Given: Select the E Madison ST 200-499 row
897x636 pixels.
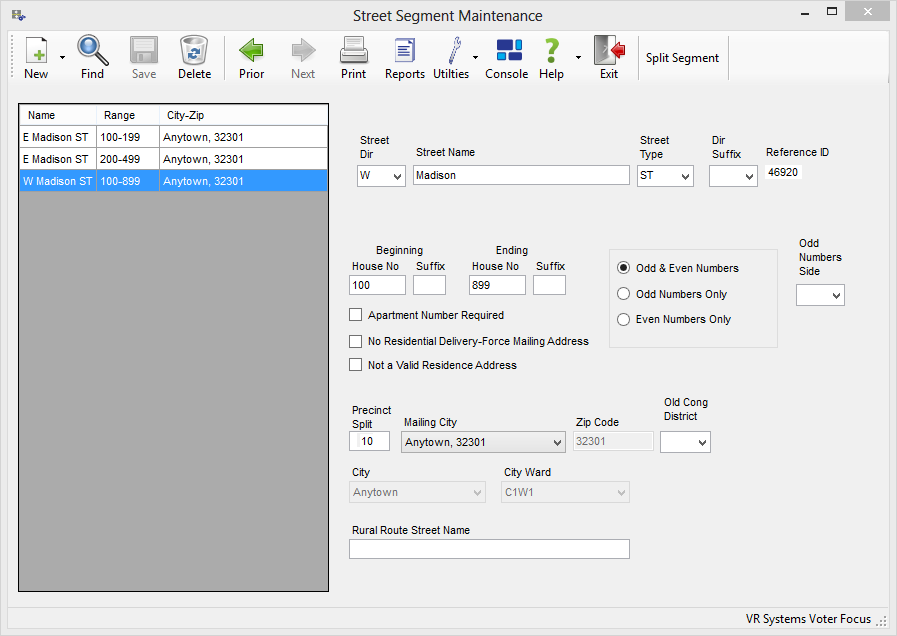Looking at the screenshot, I should click(x=173, y=159).
